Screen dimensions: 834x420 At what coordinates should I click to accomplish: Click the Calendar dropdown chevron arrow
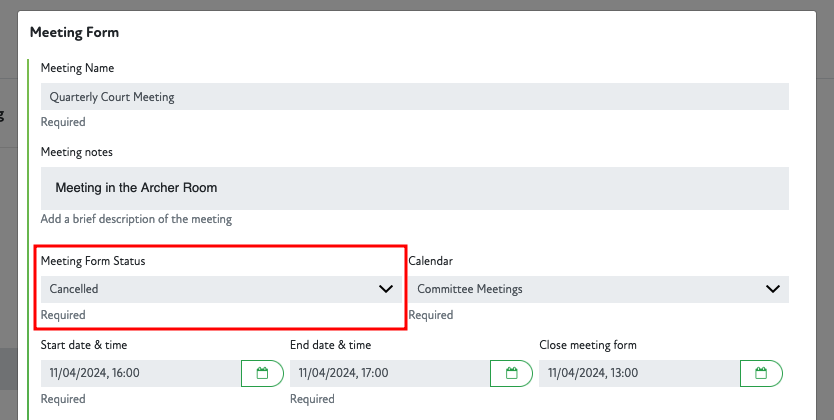tap(772, 289)
